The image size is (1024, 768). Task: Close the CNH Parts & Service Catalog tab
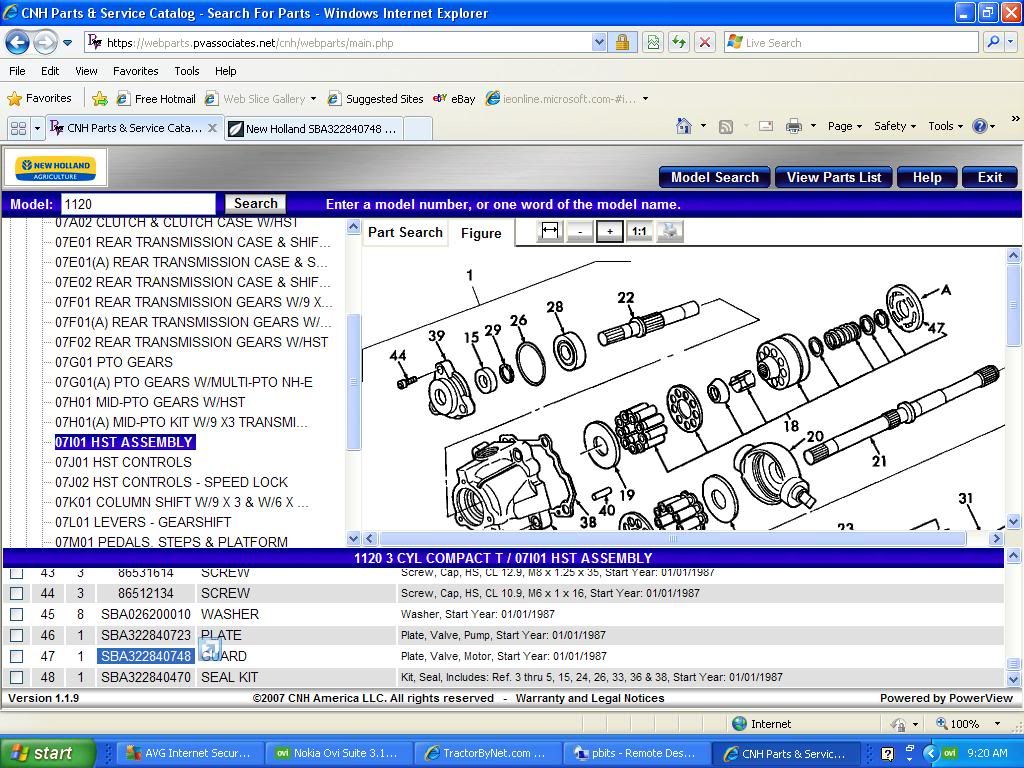point(212,128)
